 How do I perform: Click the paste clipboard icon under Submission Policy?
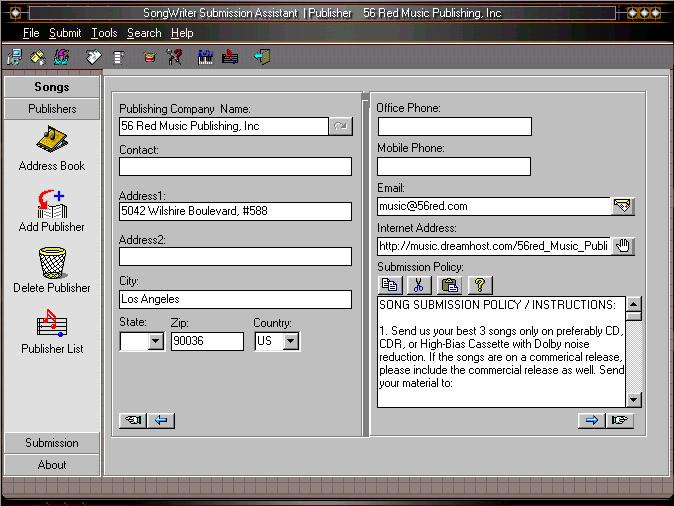pyautogui.click(x=449, y=285)
